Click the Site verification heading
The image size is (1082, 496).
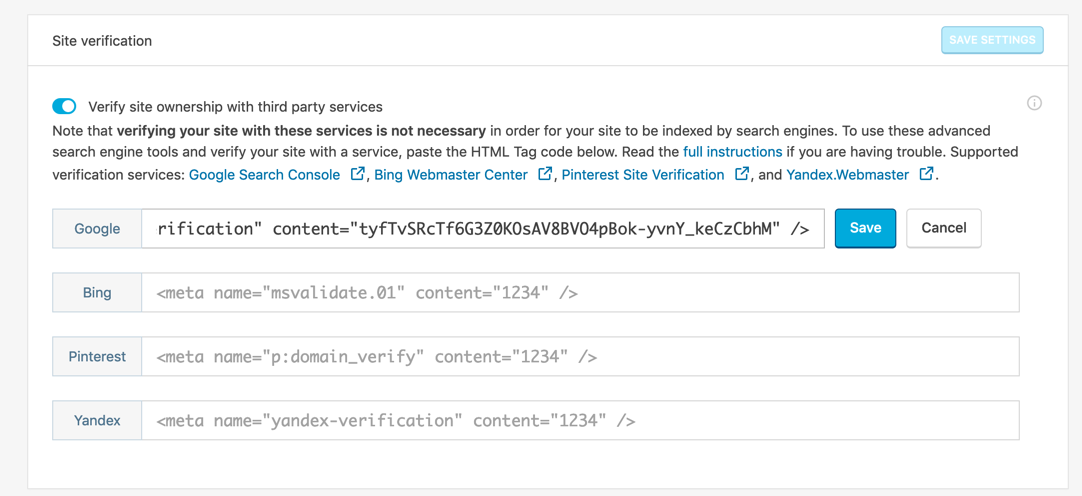point(102,41)
